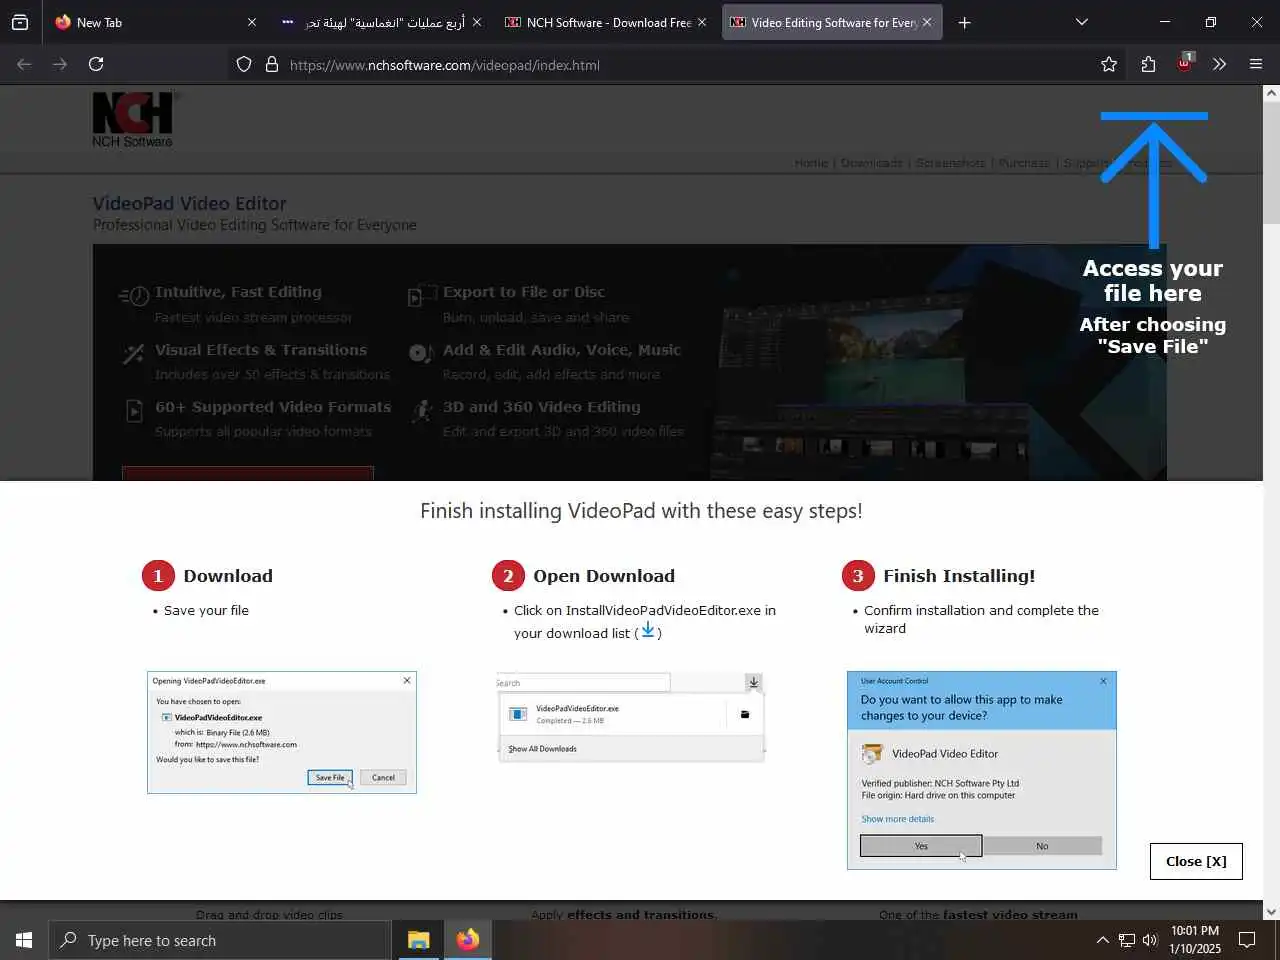The width and height of the screenshot is (1280, 960).
Task: Open the network status tray icon
Action: (1127, 940)
